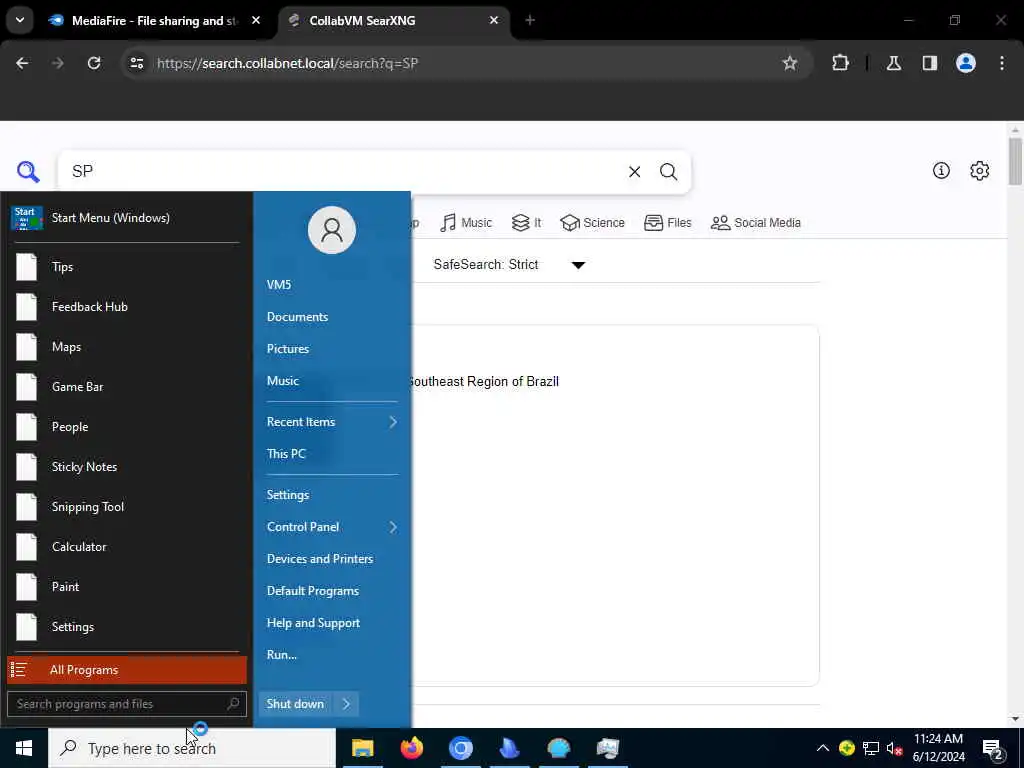
Task: Open the Music folder in the Start menu
Action: 283,381
